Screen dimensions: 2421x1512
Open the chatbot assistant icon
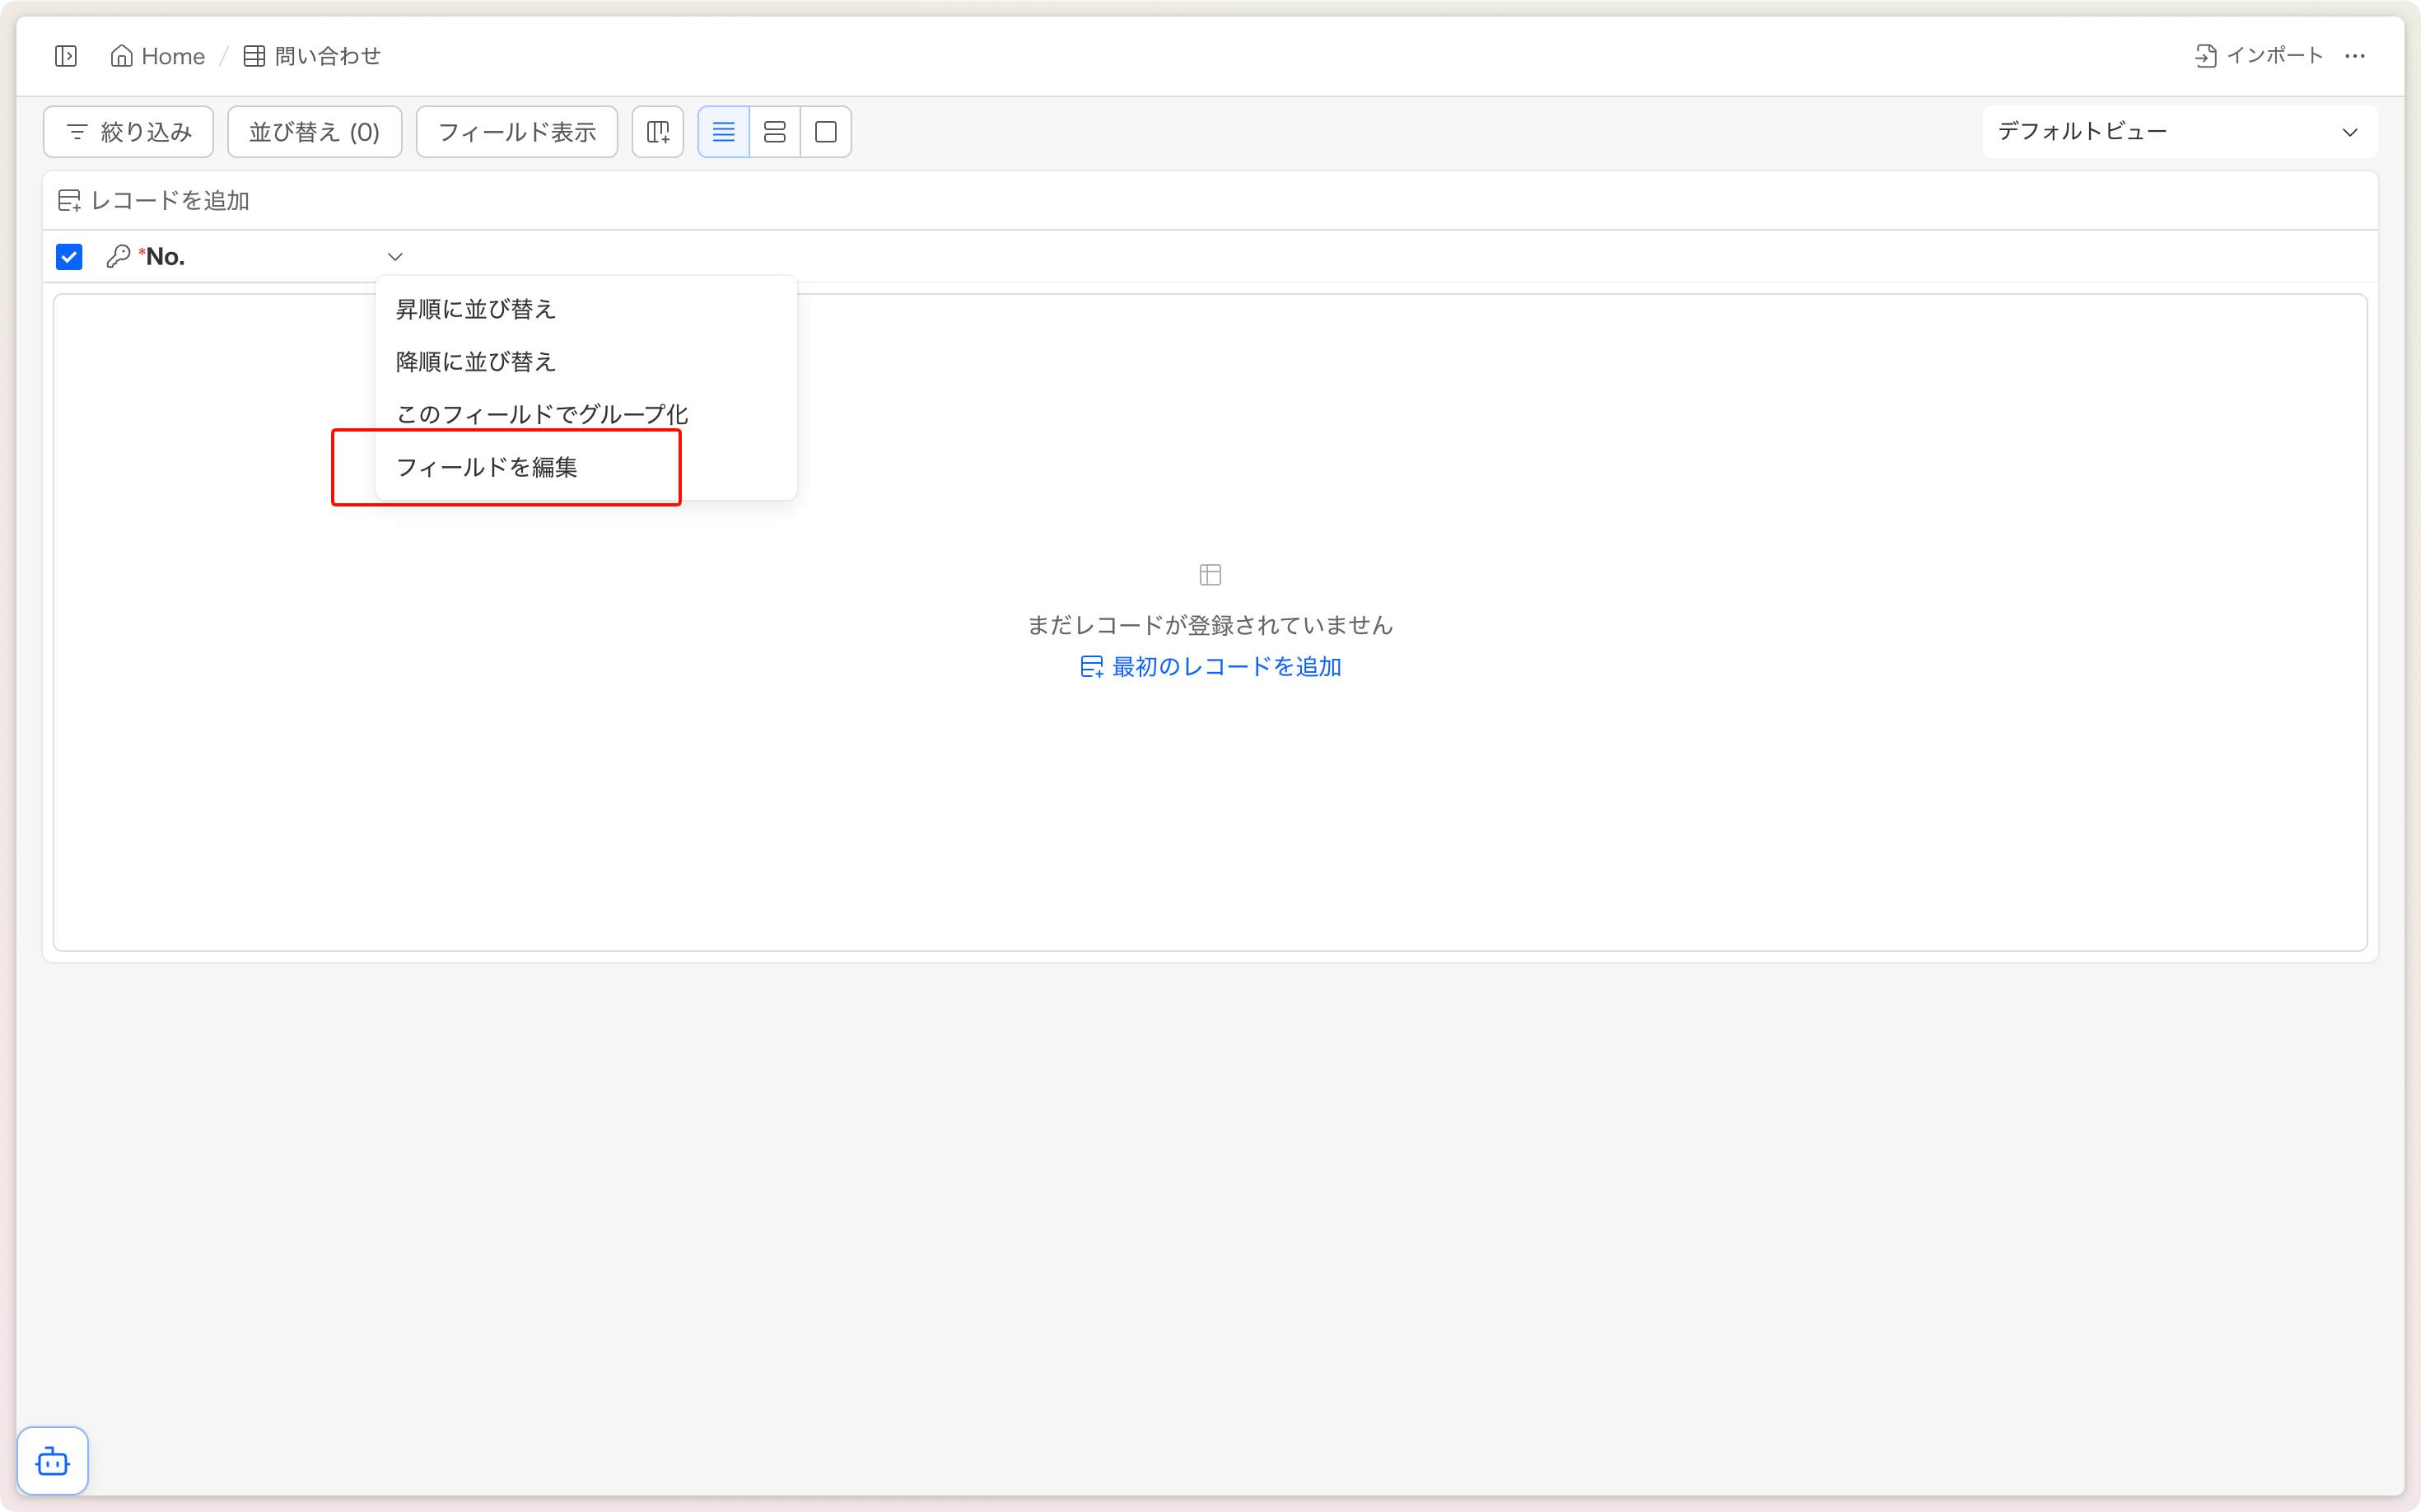(x=53, y=1461)
